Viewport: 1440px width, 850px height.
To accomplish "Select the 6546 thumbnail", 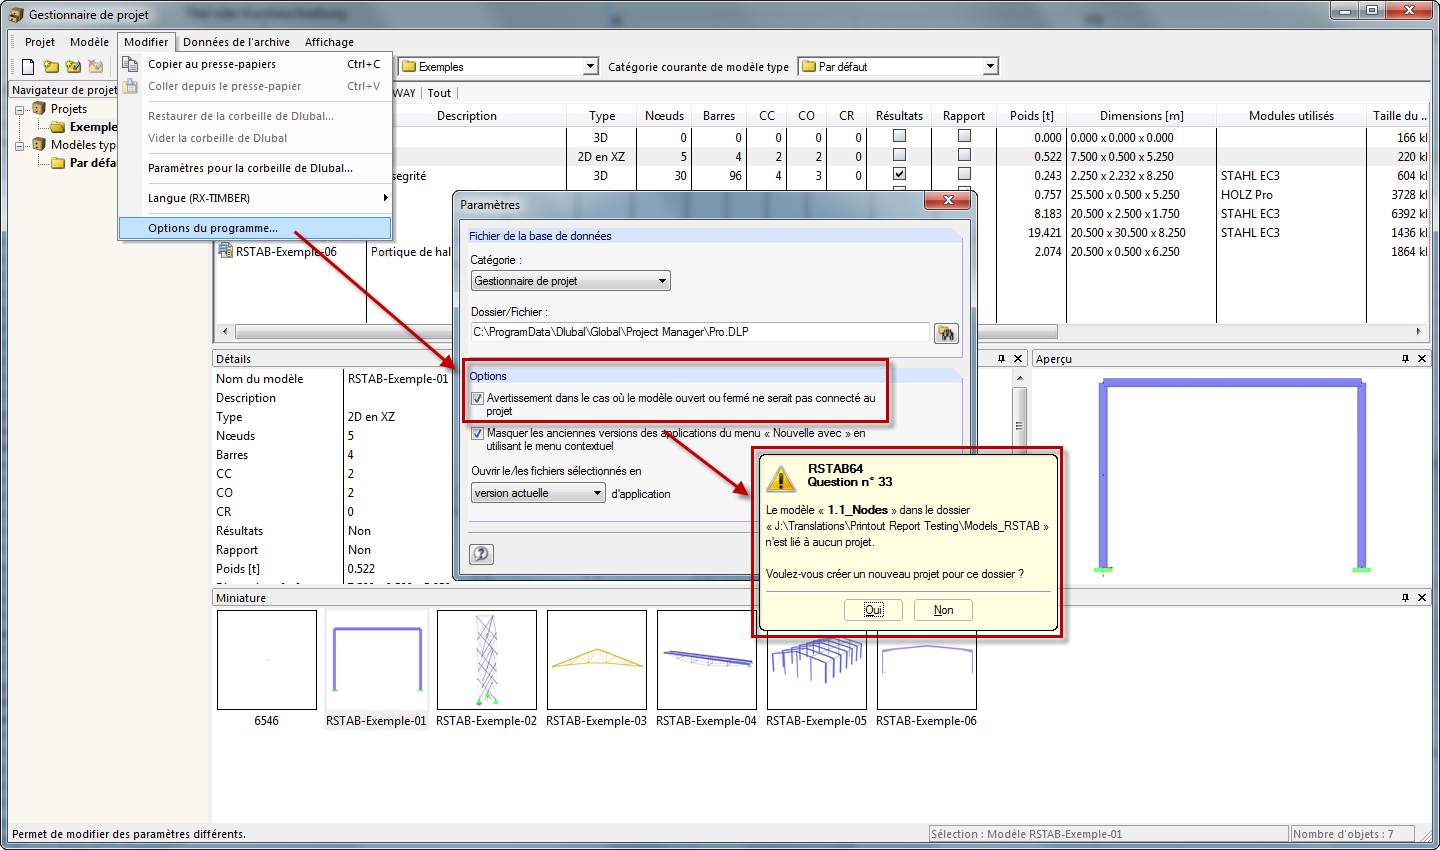I will (x=267, y=660).
